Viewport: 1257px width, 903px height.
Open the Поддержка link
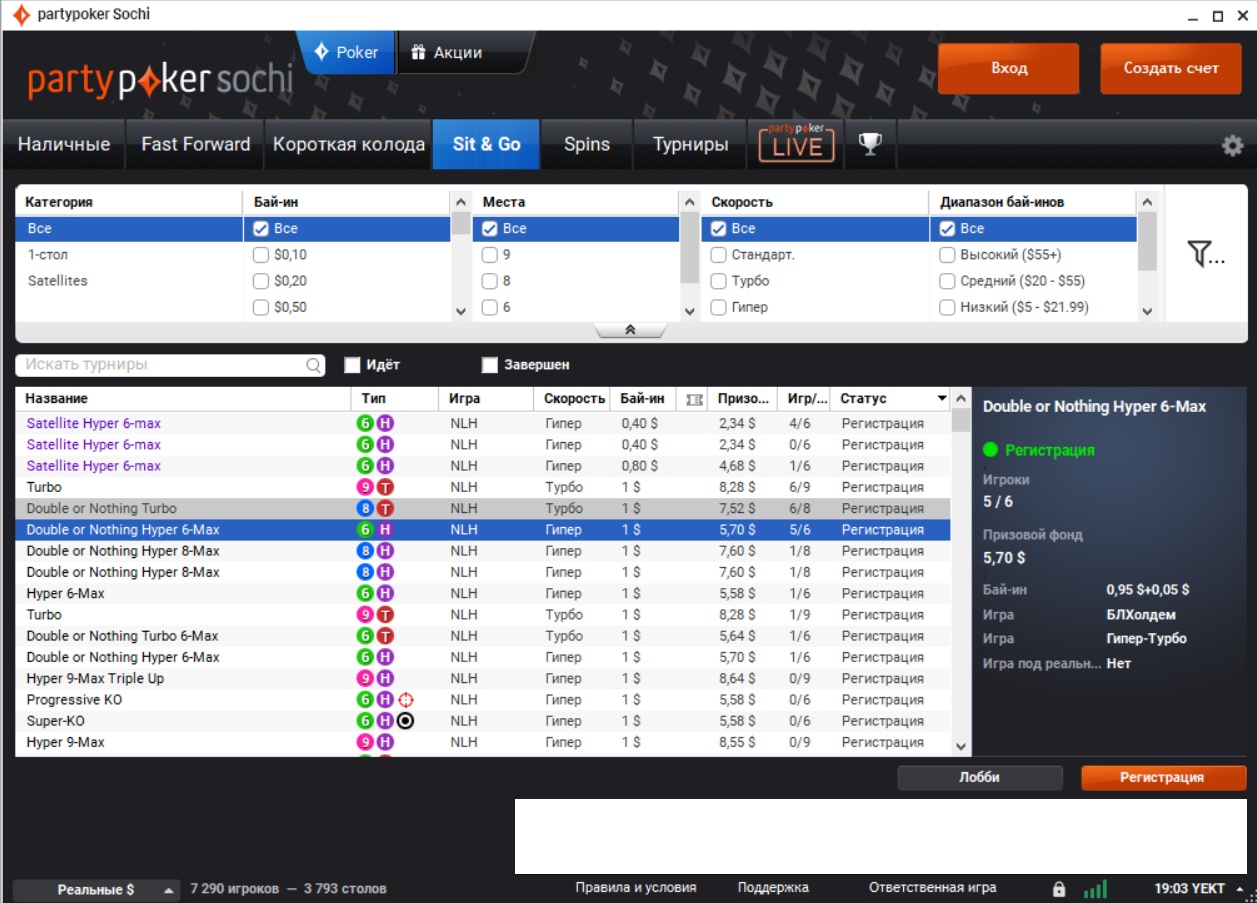tap(773, 888)
